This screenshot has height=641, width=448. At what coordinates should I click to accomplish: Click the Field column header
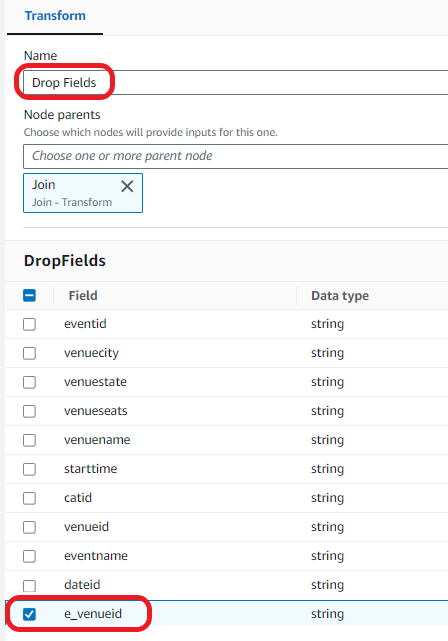83,296
